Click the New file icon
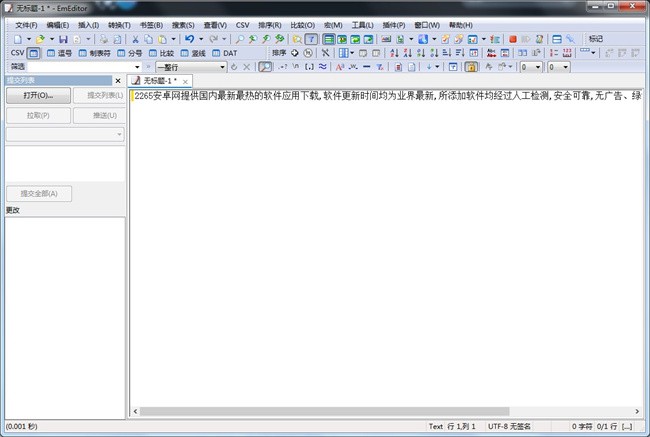The width and height of the screenshot is (650, 437). coord(15,39)
